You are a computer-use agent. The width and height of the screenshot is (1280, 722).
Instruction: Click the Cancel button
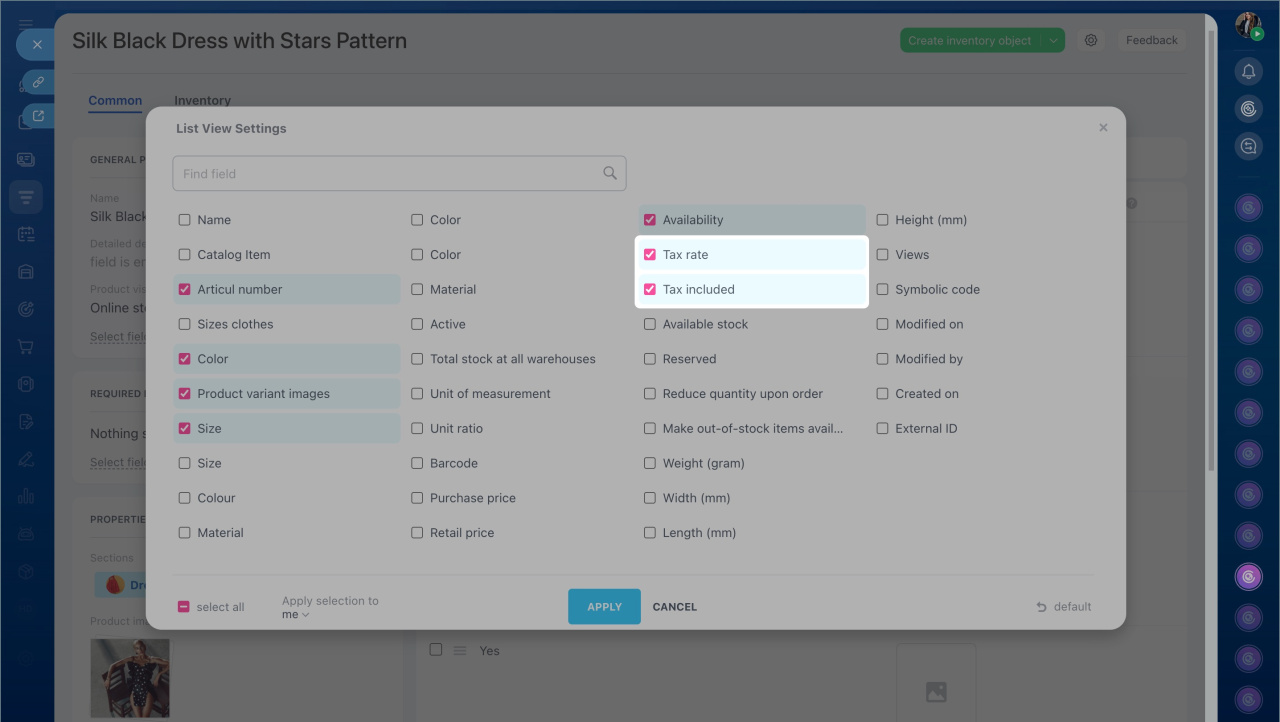(x=674, y=607)
